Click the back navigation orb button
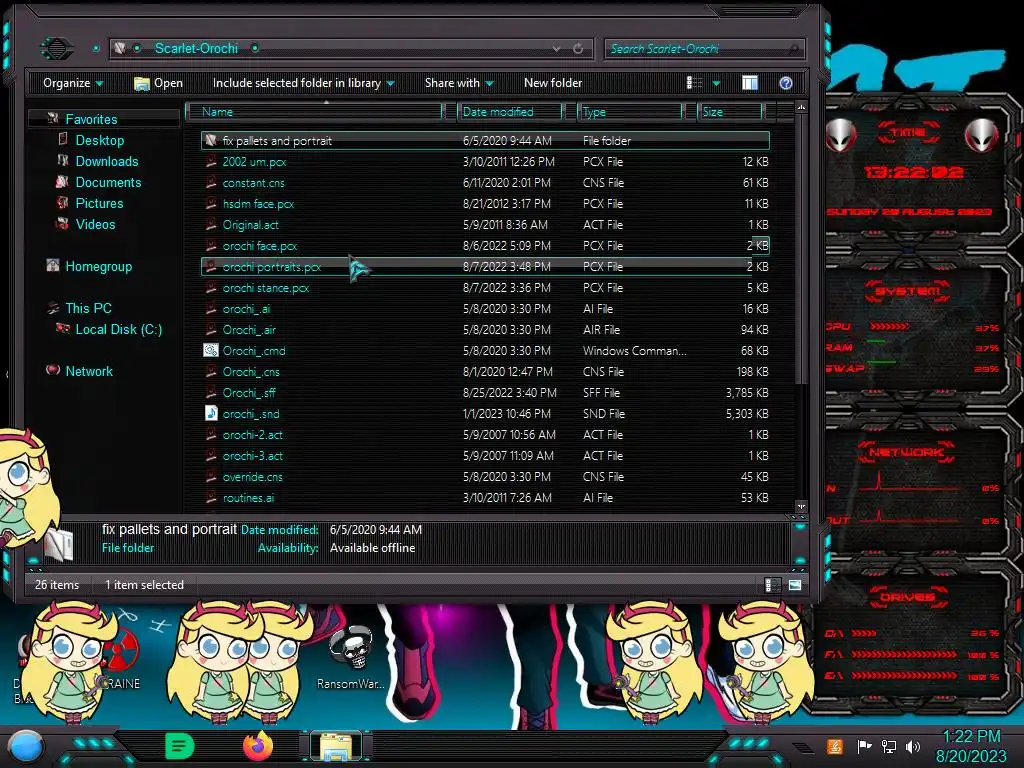This screenshot has height=768, width=1024. tap(56, 48)
